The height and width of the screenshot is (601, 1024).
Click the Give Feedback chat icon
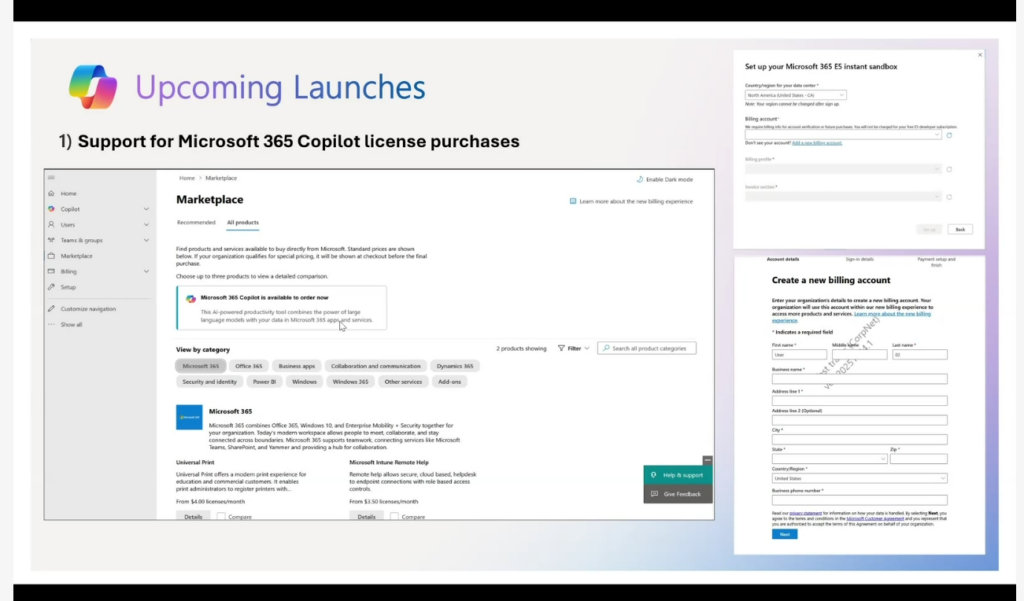coord(654,494)
